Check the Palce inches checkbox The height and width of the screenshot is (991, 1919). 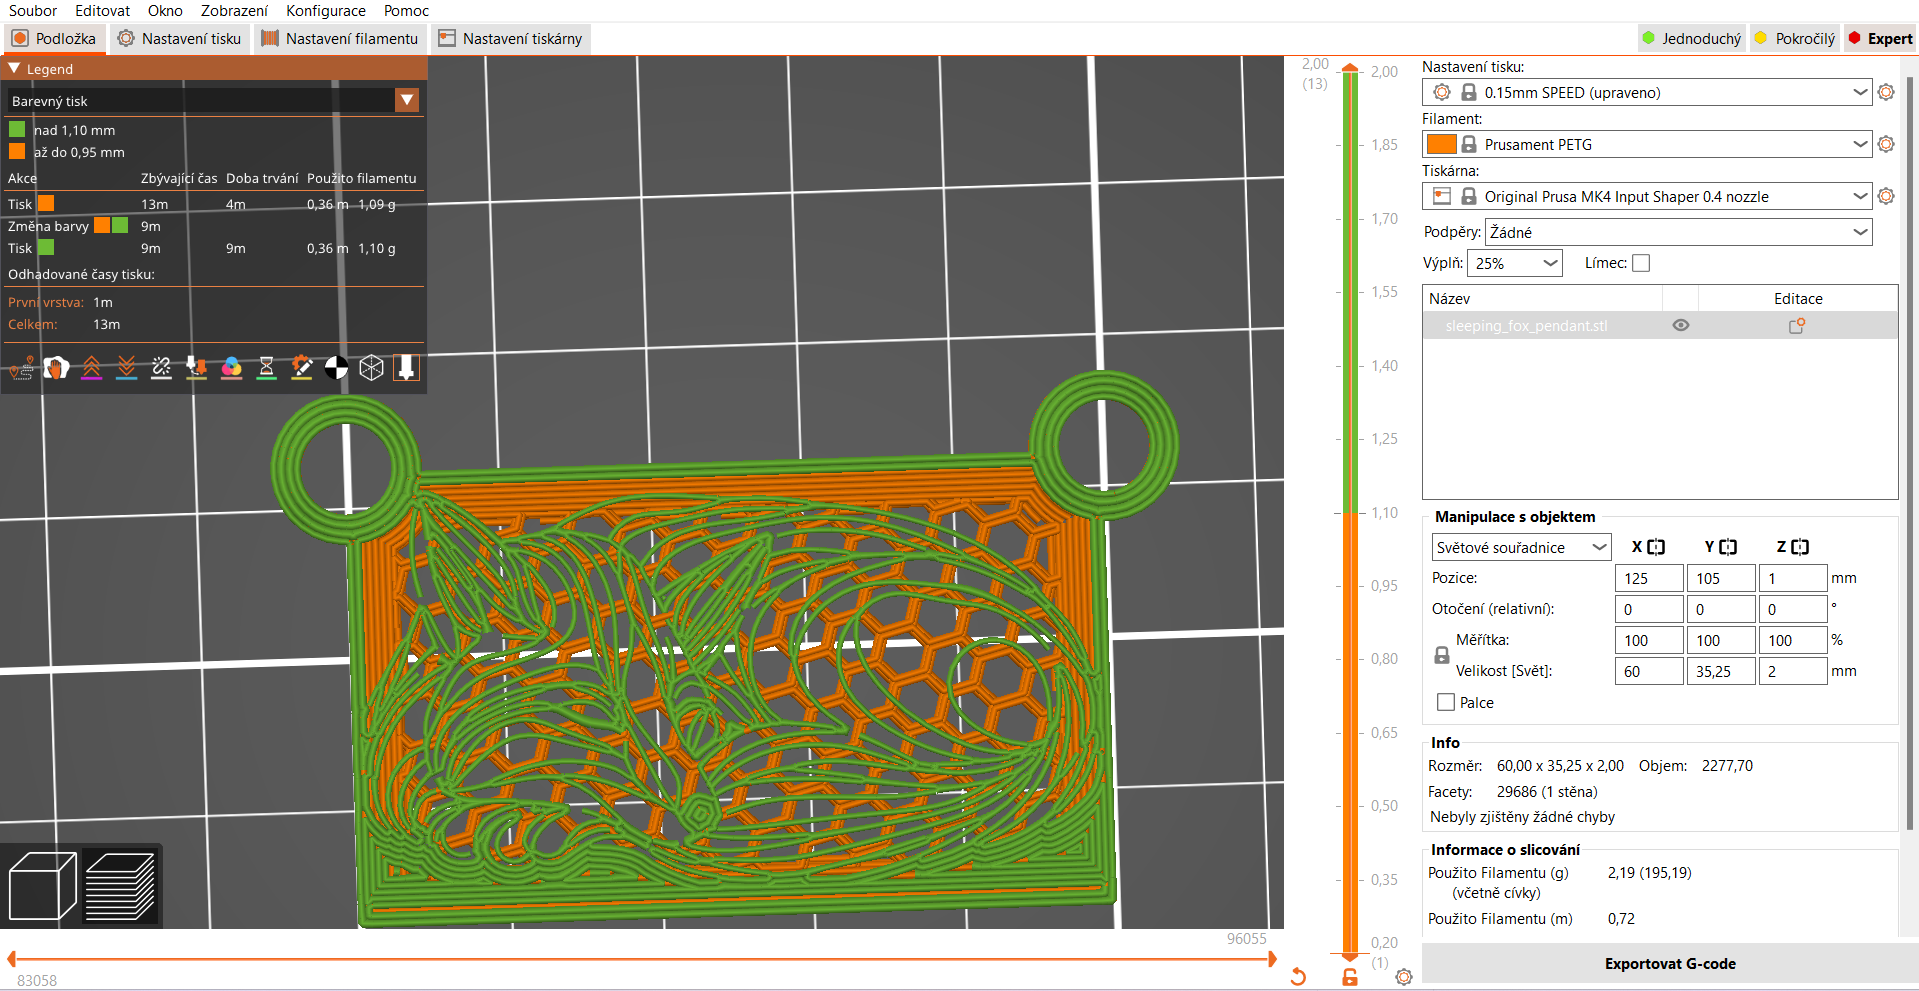coord(1446,702)
